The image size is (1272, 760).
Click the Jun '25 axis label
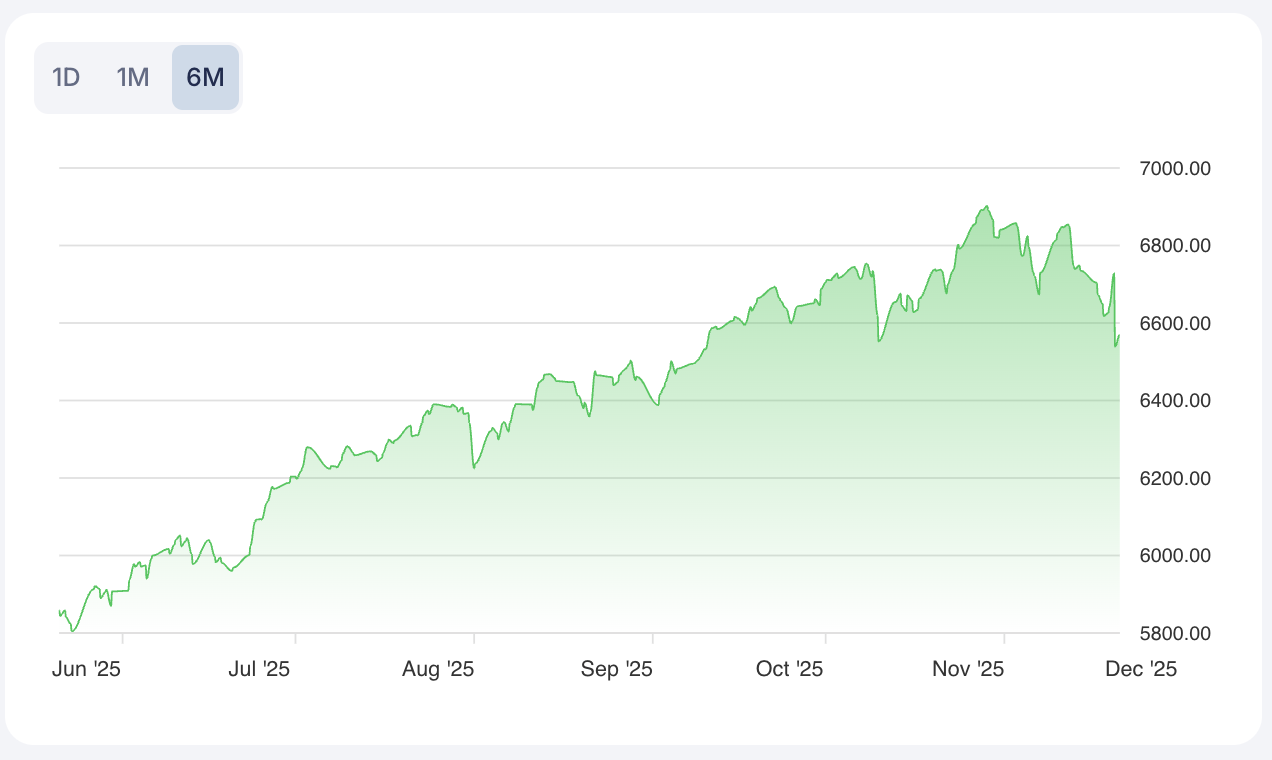tap(86, 670)
